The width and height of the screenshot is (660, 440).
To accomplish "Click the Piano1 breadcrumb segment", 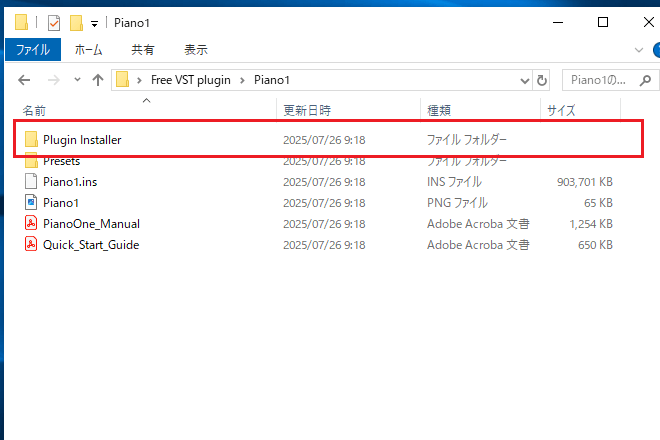I will click(272, 80).
